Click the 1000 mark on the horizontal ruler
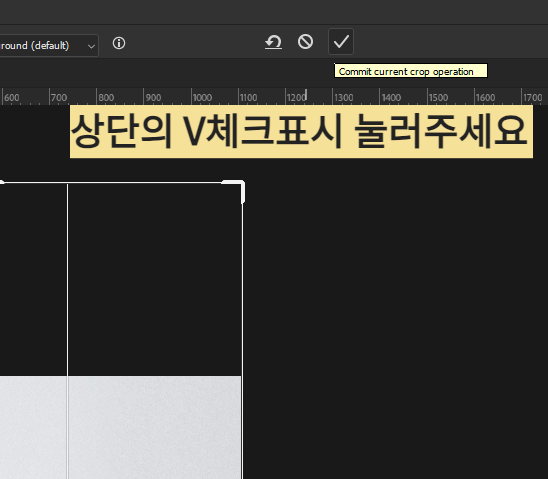The image size is (548, 479). pos(202,97)
